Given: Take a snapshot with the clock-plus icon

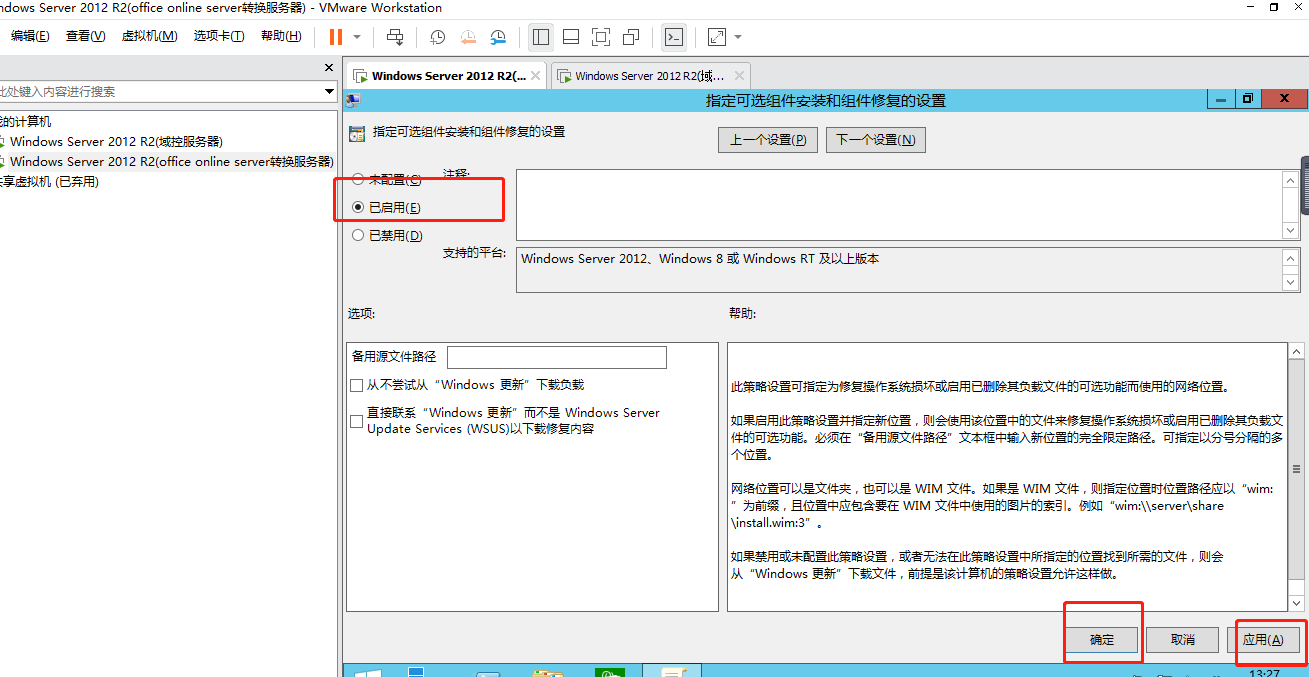Looking at the screenshot, I should point(438,37).
